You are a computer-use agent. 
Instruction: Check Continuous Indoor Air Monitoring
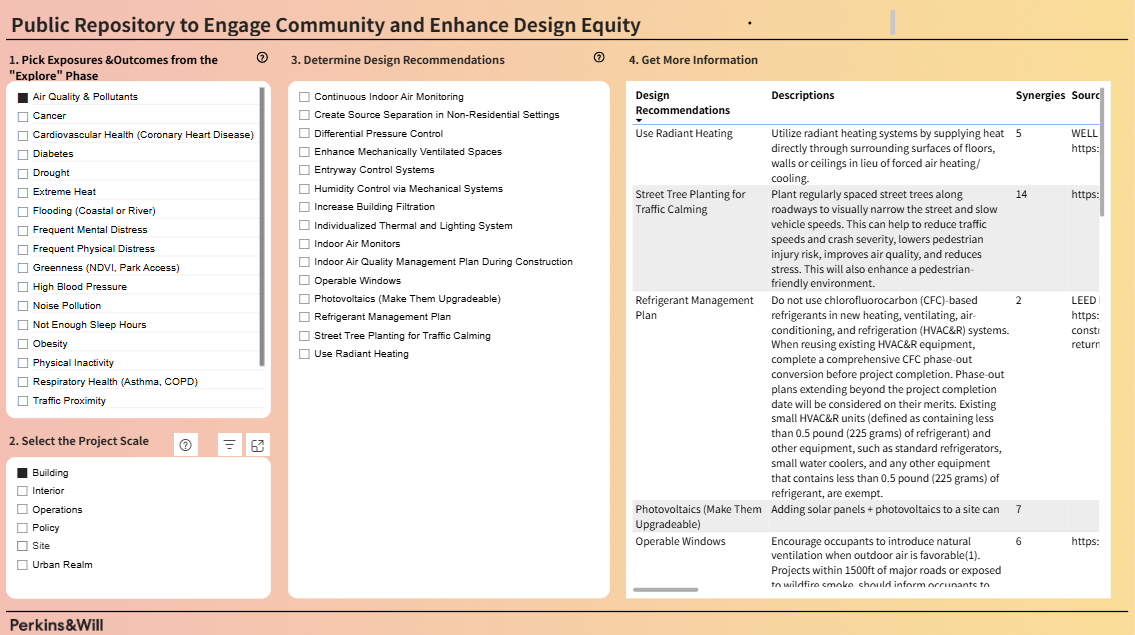pos(305,97)
